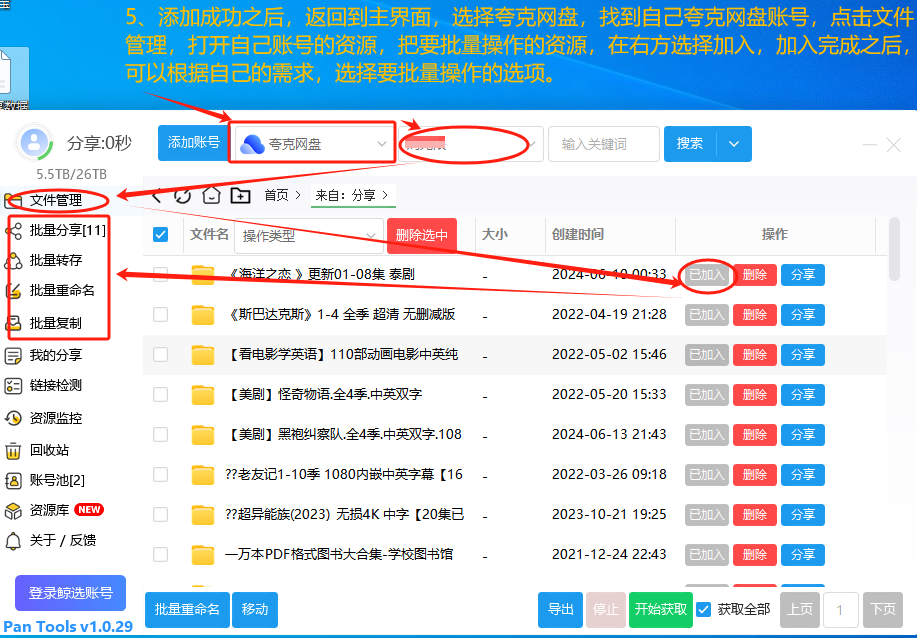This screenshot has width=917, height=638.
Task: Click the 停止 button
Action: [x=605, y=609]
